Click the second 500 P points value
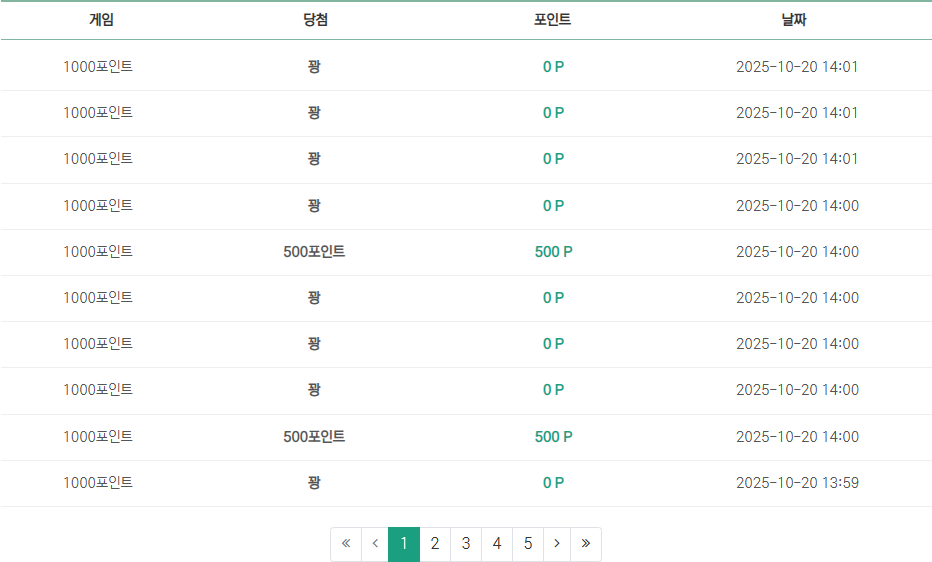The image size is (932, 562). pos(553,437)
